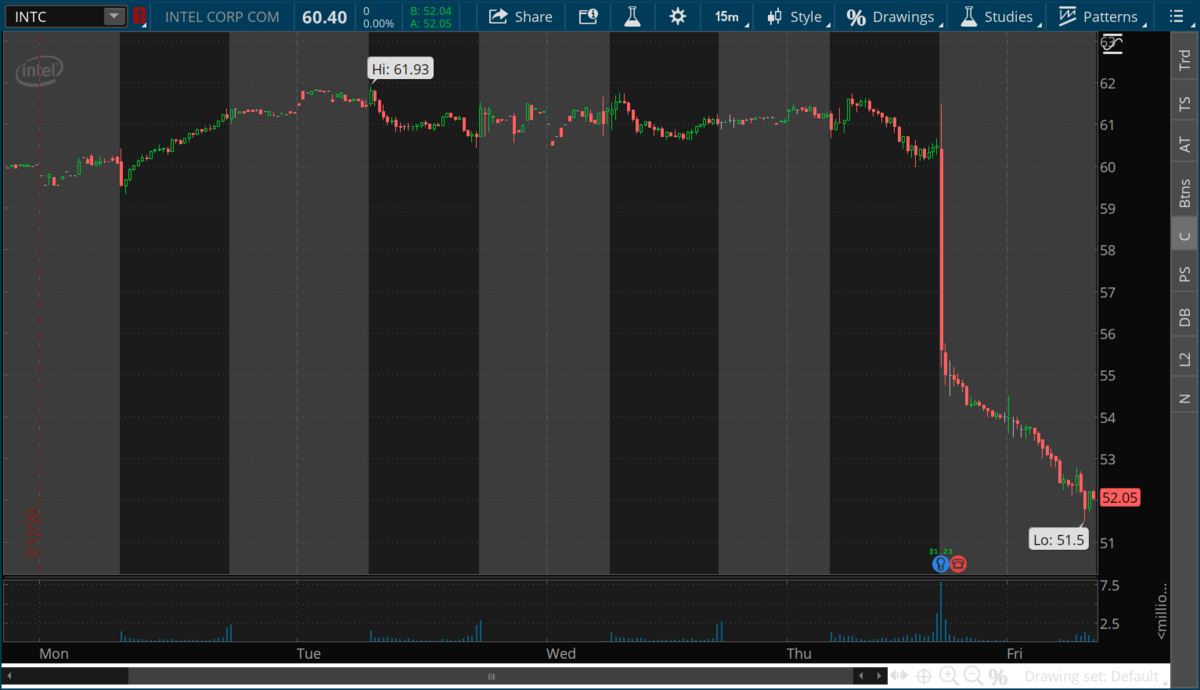Toggle the percent scale icon in bottom bar
Viewport: 1200px width, 690px height.
(x=998, y=677)
